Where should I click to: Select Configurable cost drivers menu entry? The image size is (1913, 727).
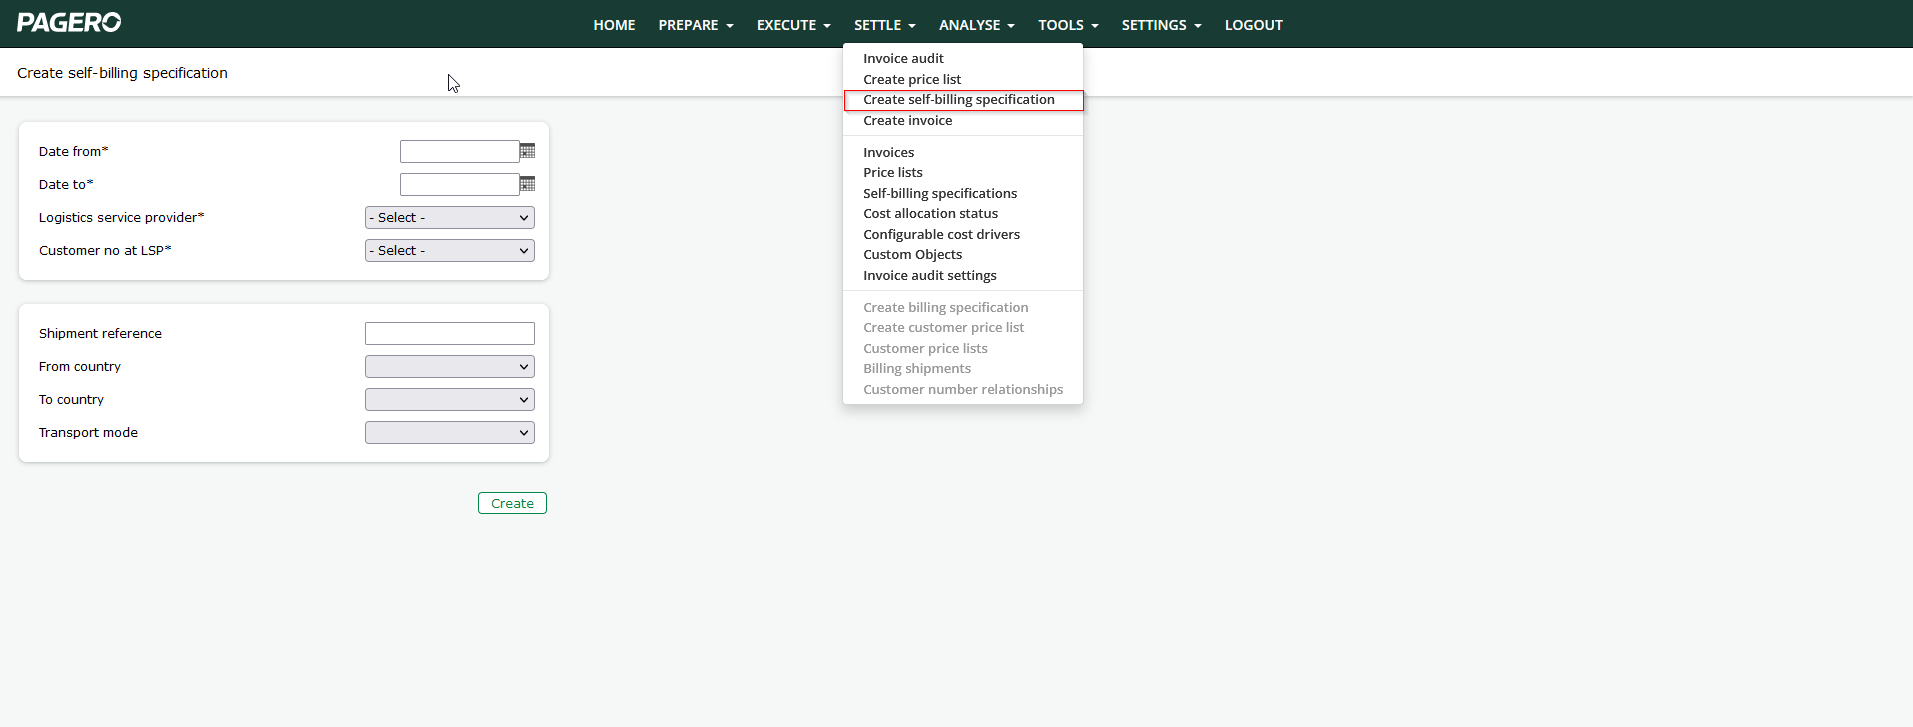tap(941, 235)
